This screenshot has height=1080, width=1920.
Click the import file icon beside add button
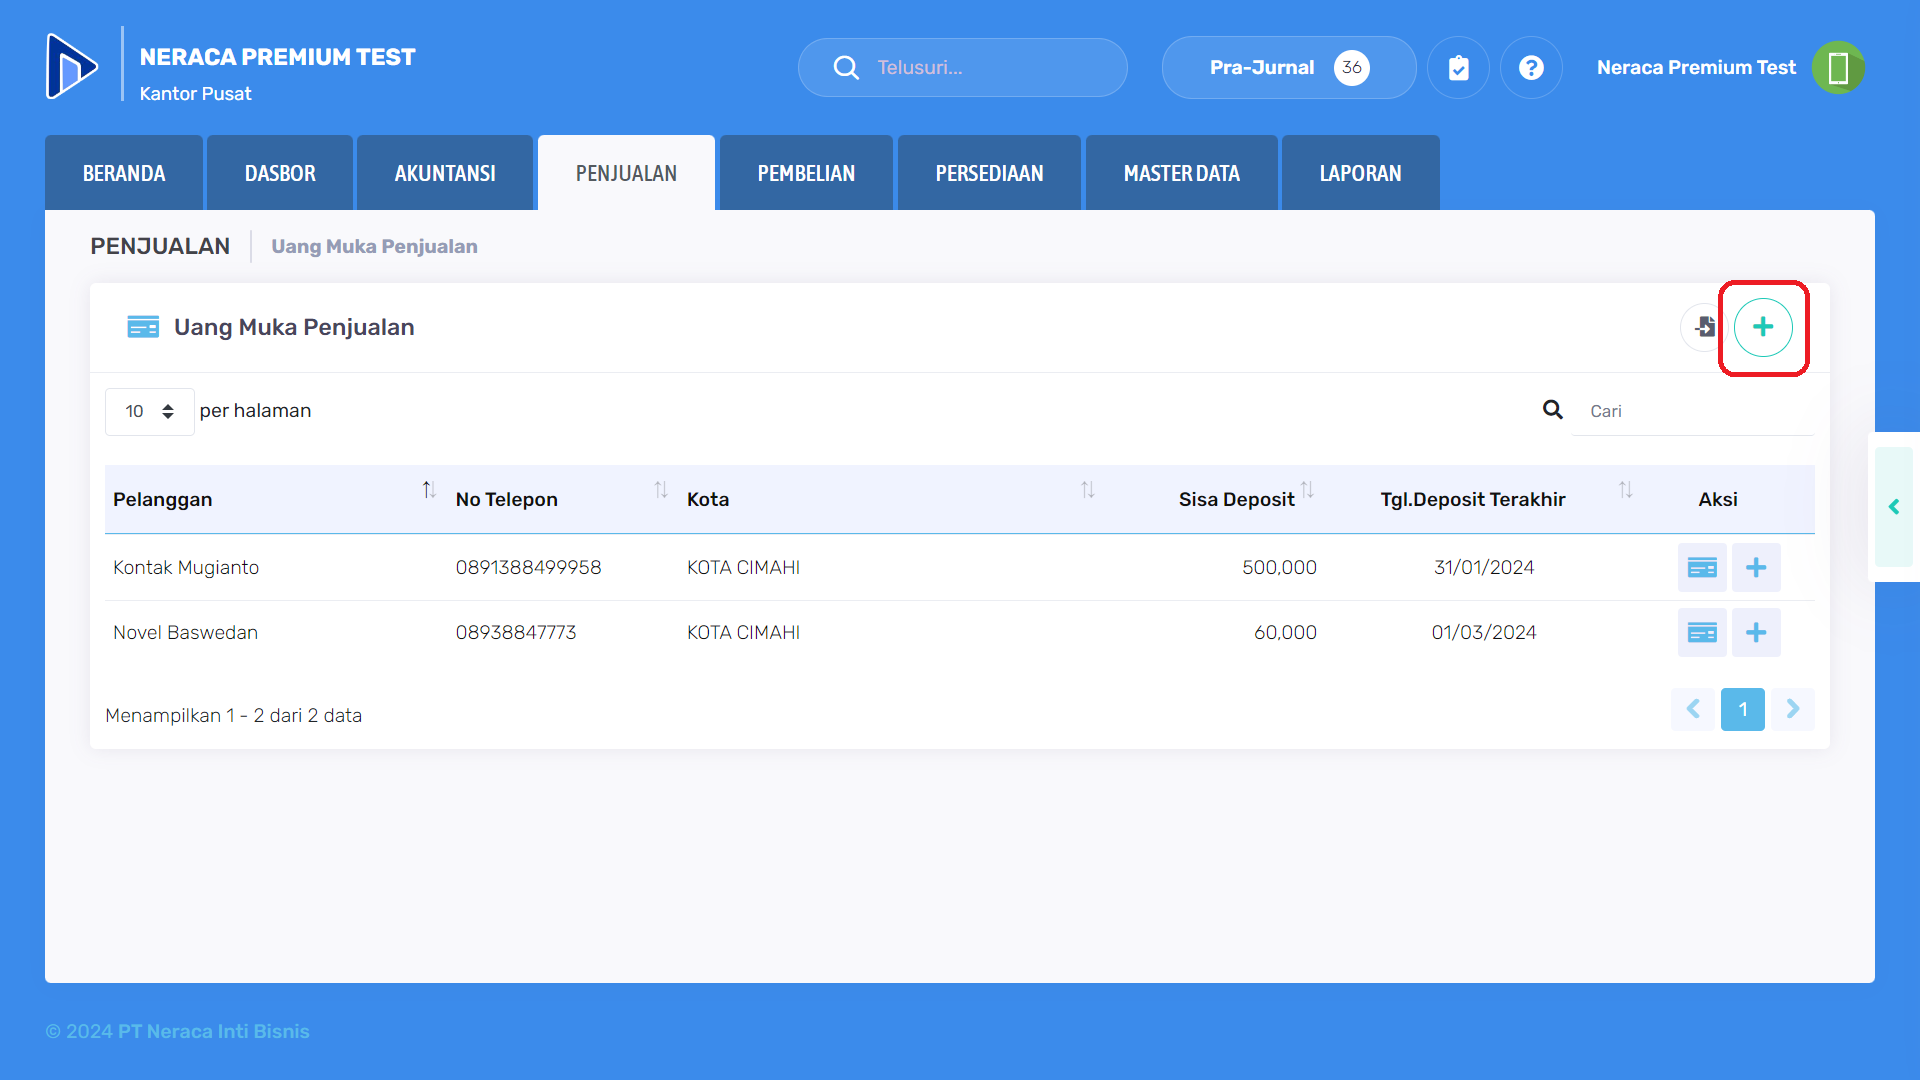(1704, 327)
